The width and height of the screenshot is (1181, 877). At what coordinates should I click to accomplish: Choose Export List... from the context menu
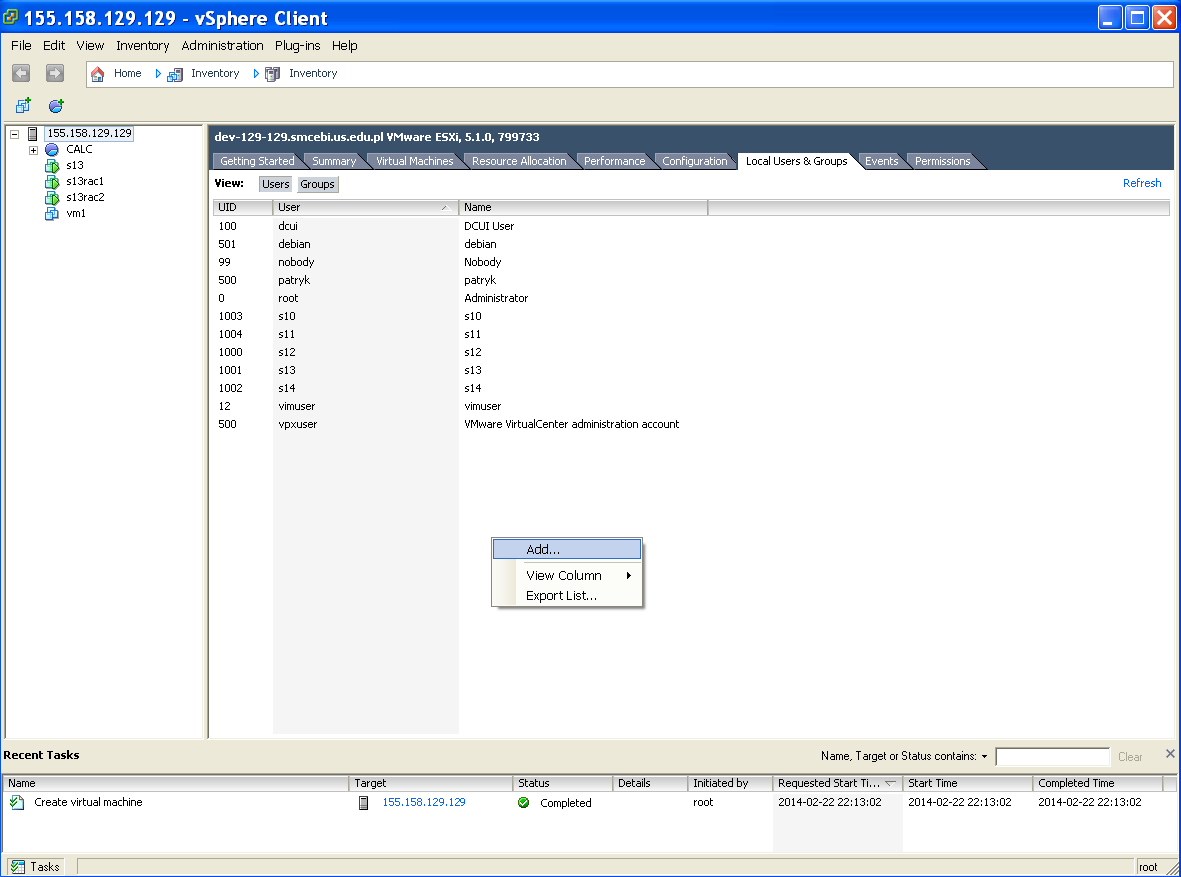coord(566,596)
